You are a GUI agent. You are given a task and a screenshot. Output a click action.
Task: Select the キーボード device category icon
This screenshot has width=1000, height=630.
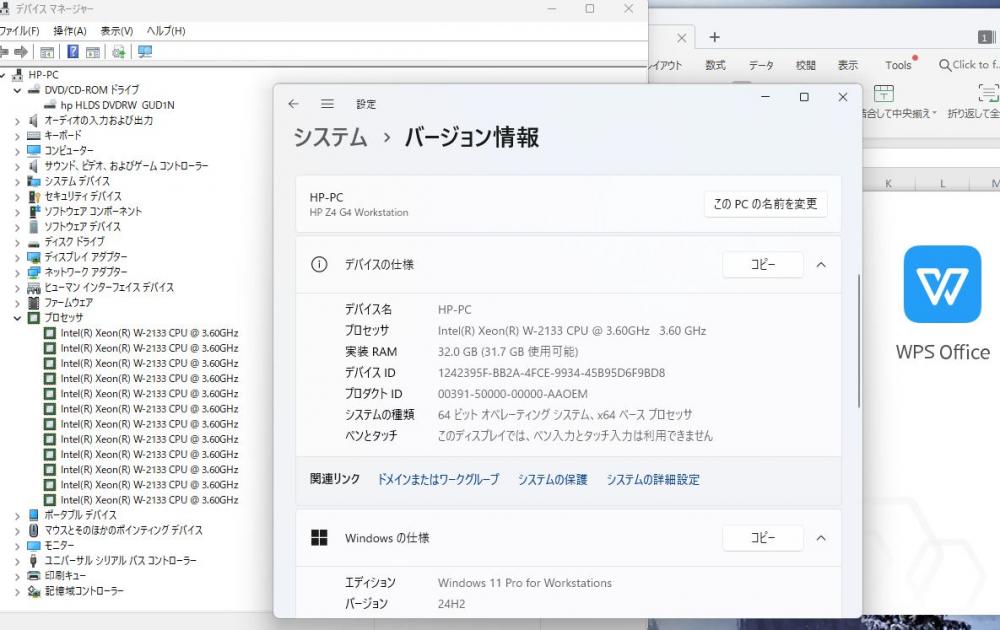[34, 136]
